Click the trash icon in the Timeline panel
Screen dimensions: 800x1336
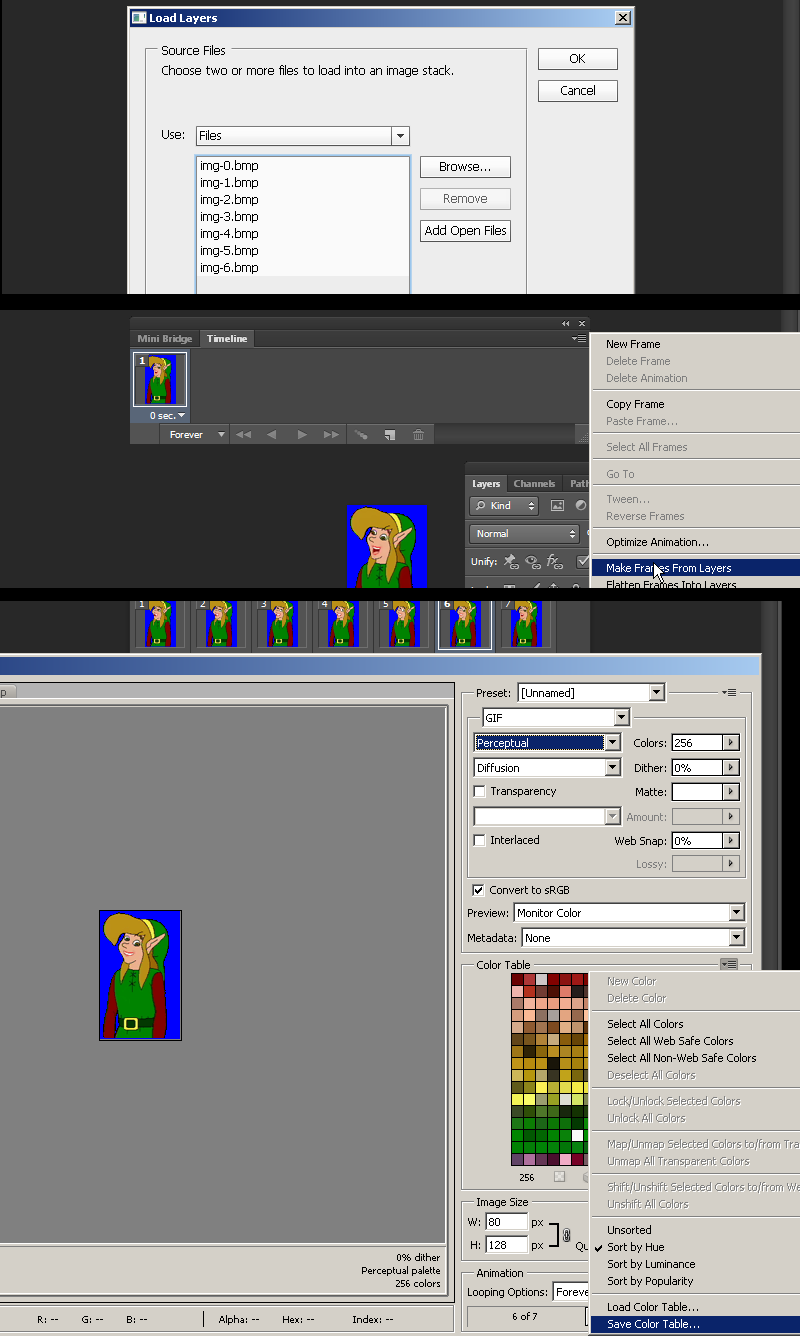pyautogui.click(x=419, y=435)
